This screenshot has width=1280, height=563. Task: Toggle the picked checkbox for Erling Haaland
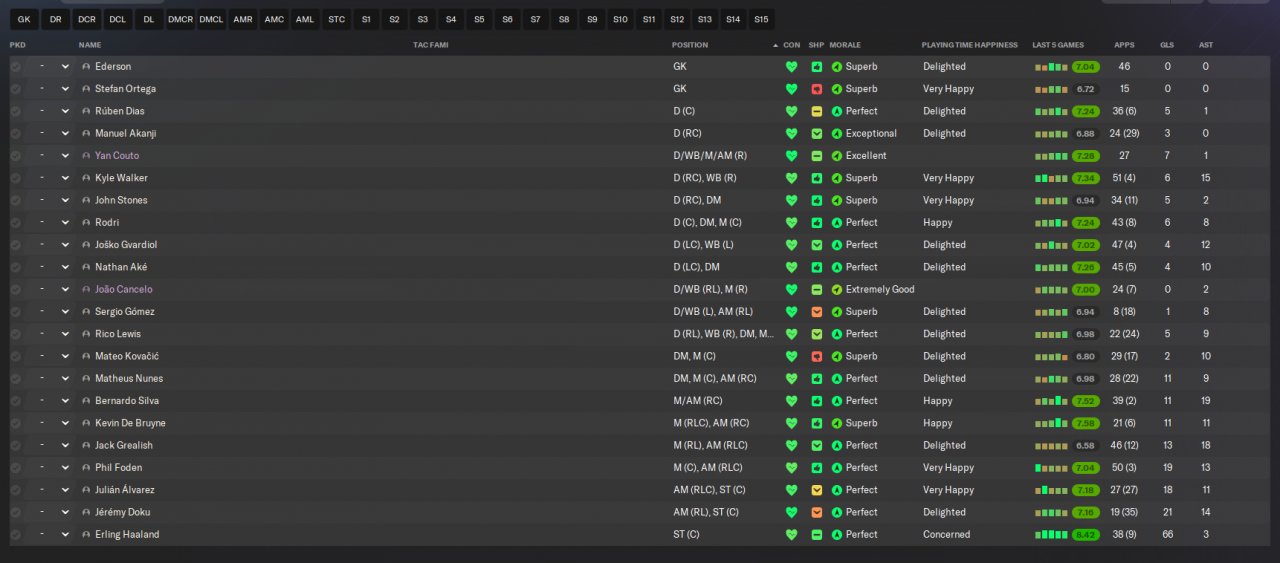point(15,534)
